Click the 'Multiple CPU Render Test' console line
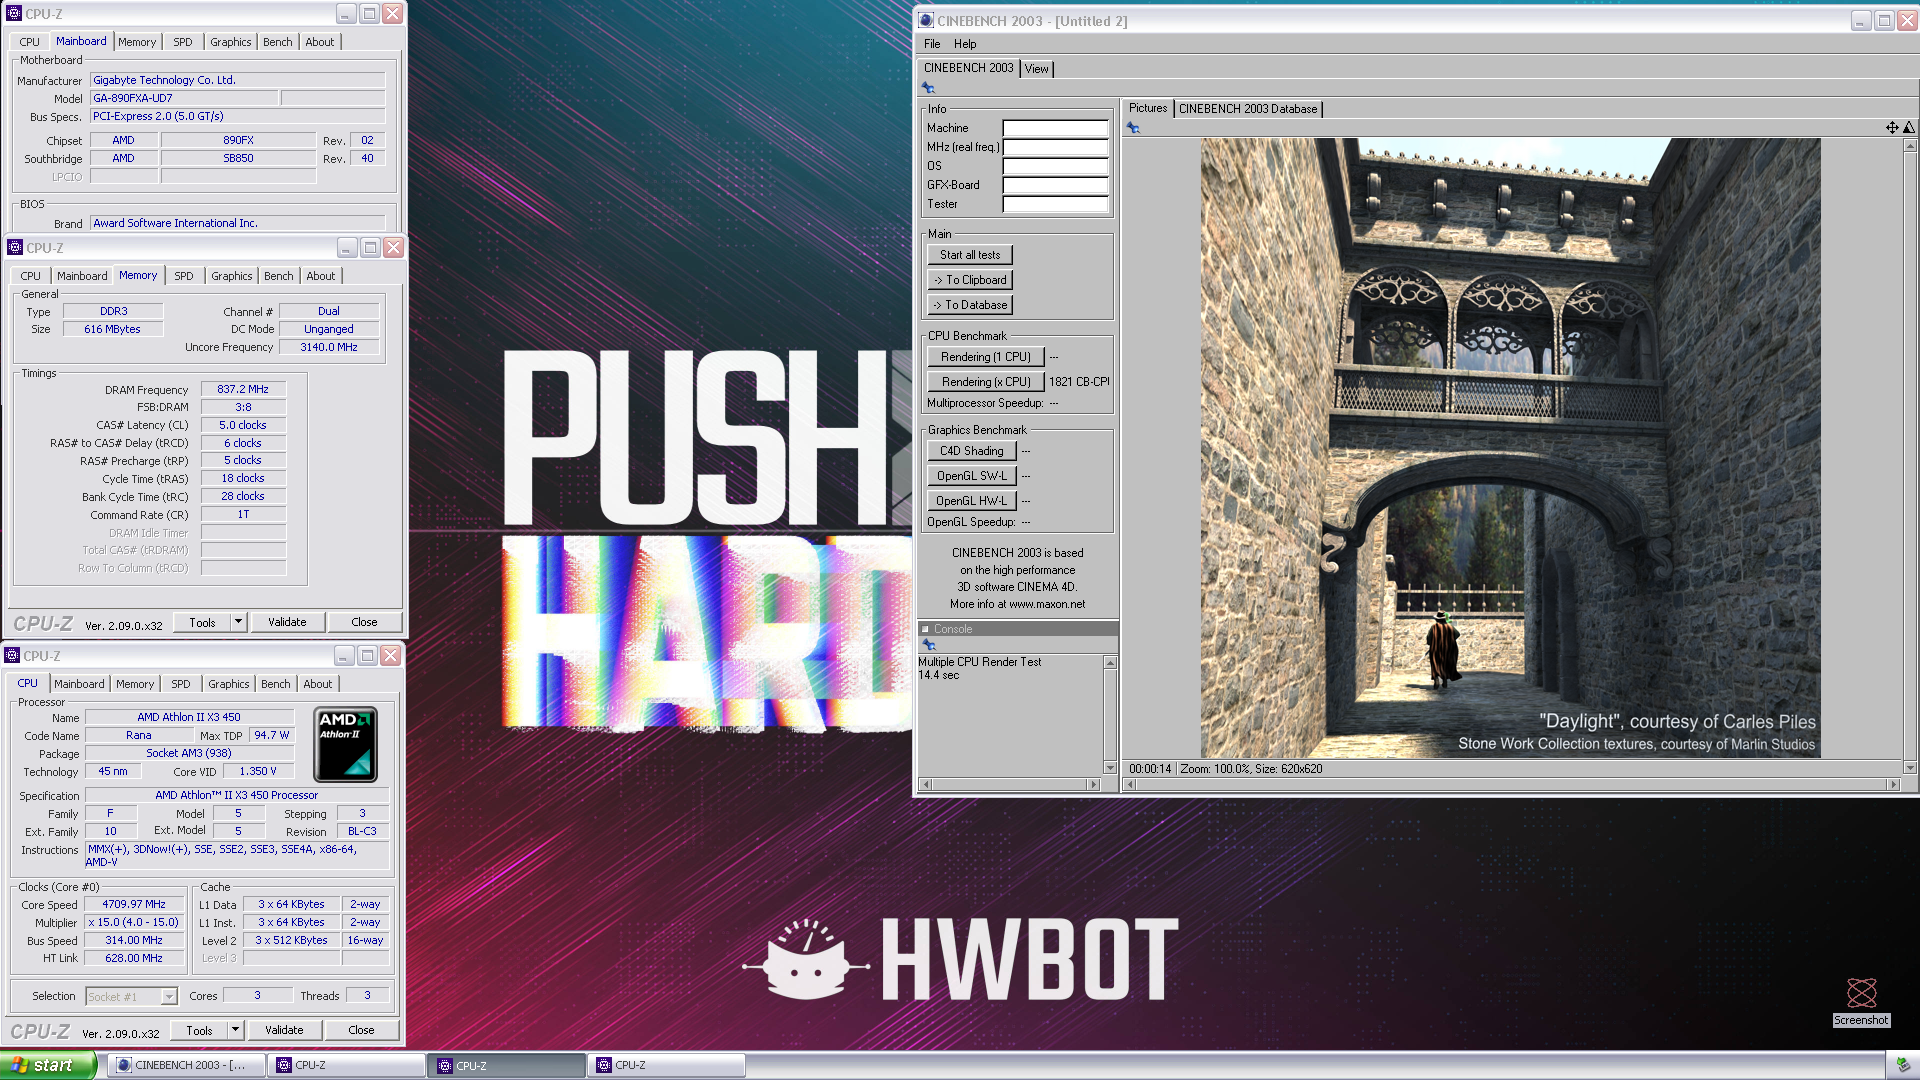 tap(980, 662)
